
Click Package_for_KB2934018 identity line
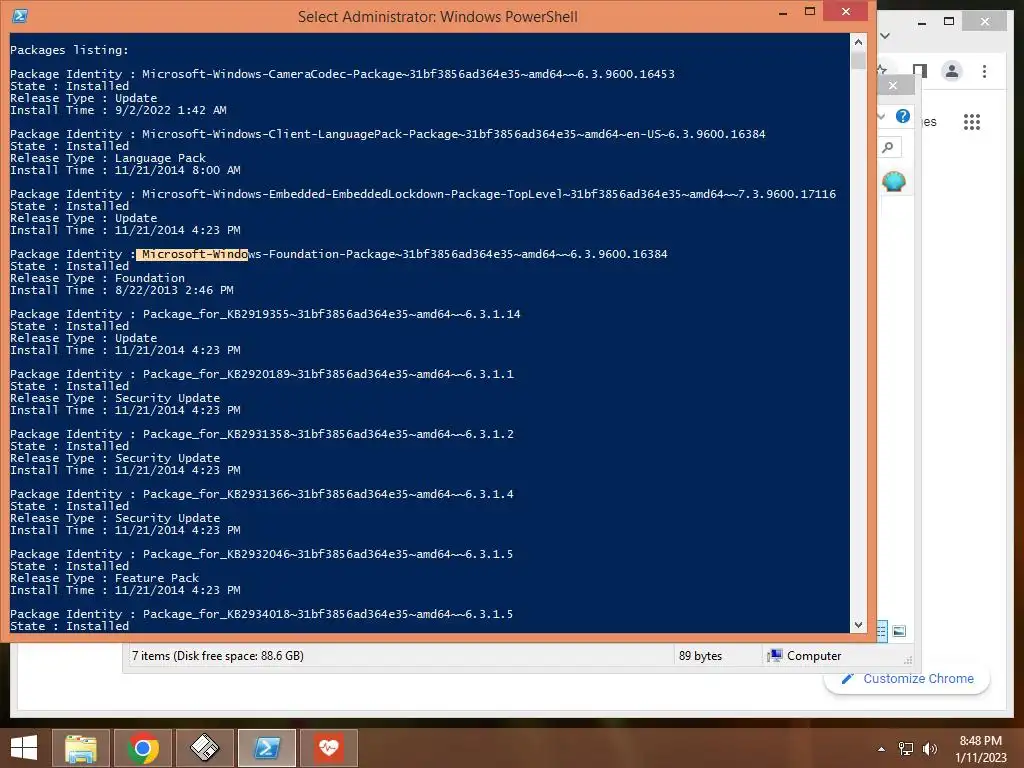(x=261, y=615)
